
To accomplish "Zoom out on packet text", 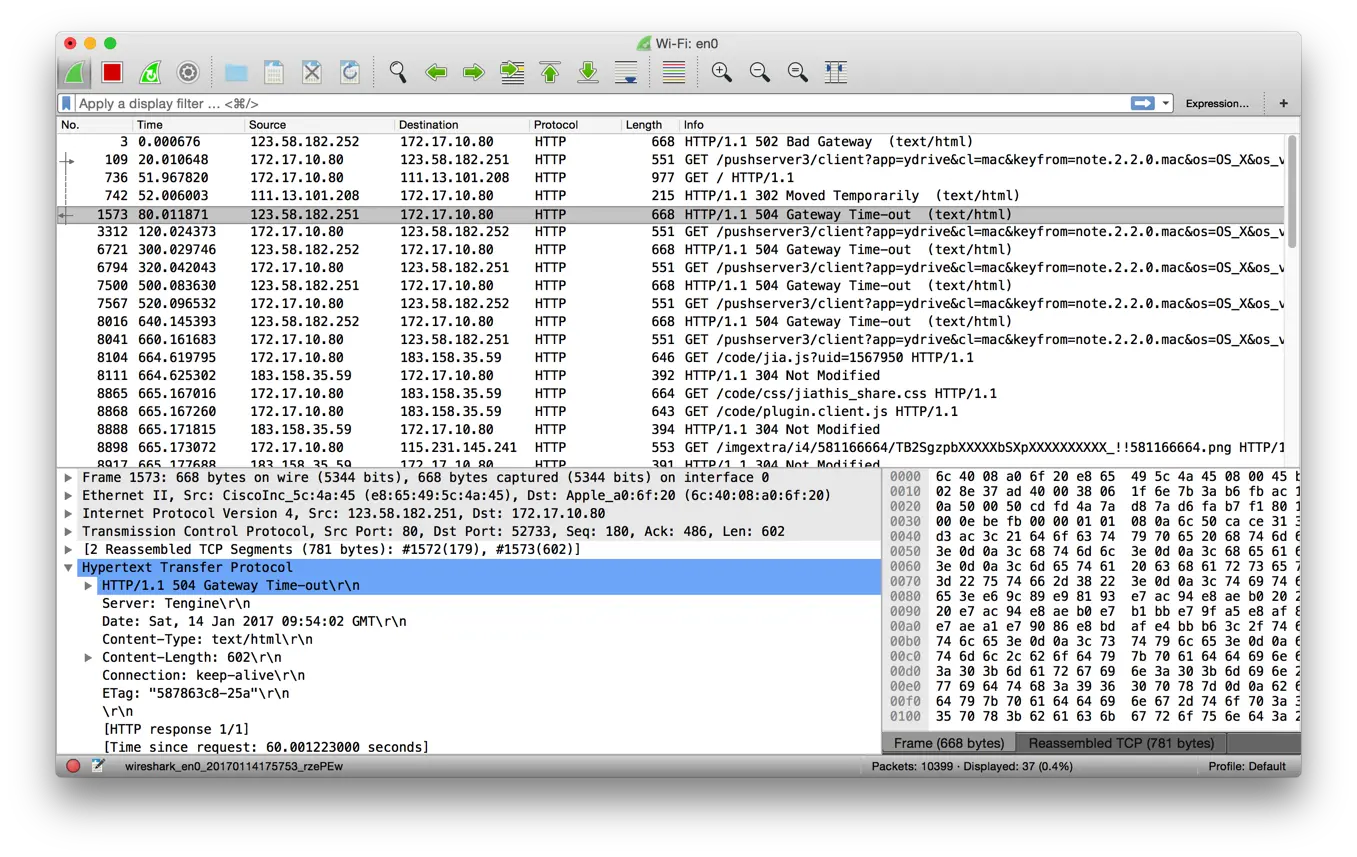I will [x=760, y=72].
